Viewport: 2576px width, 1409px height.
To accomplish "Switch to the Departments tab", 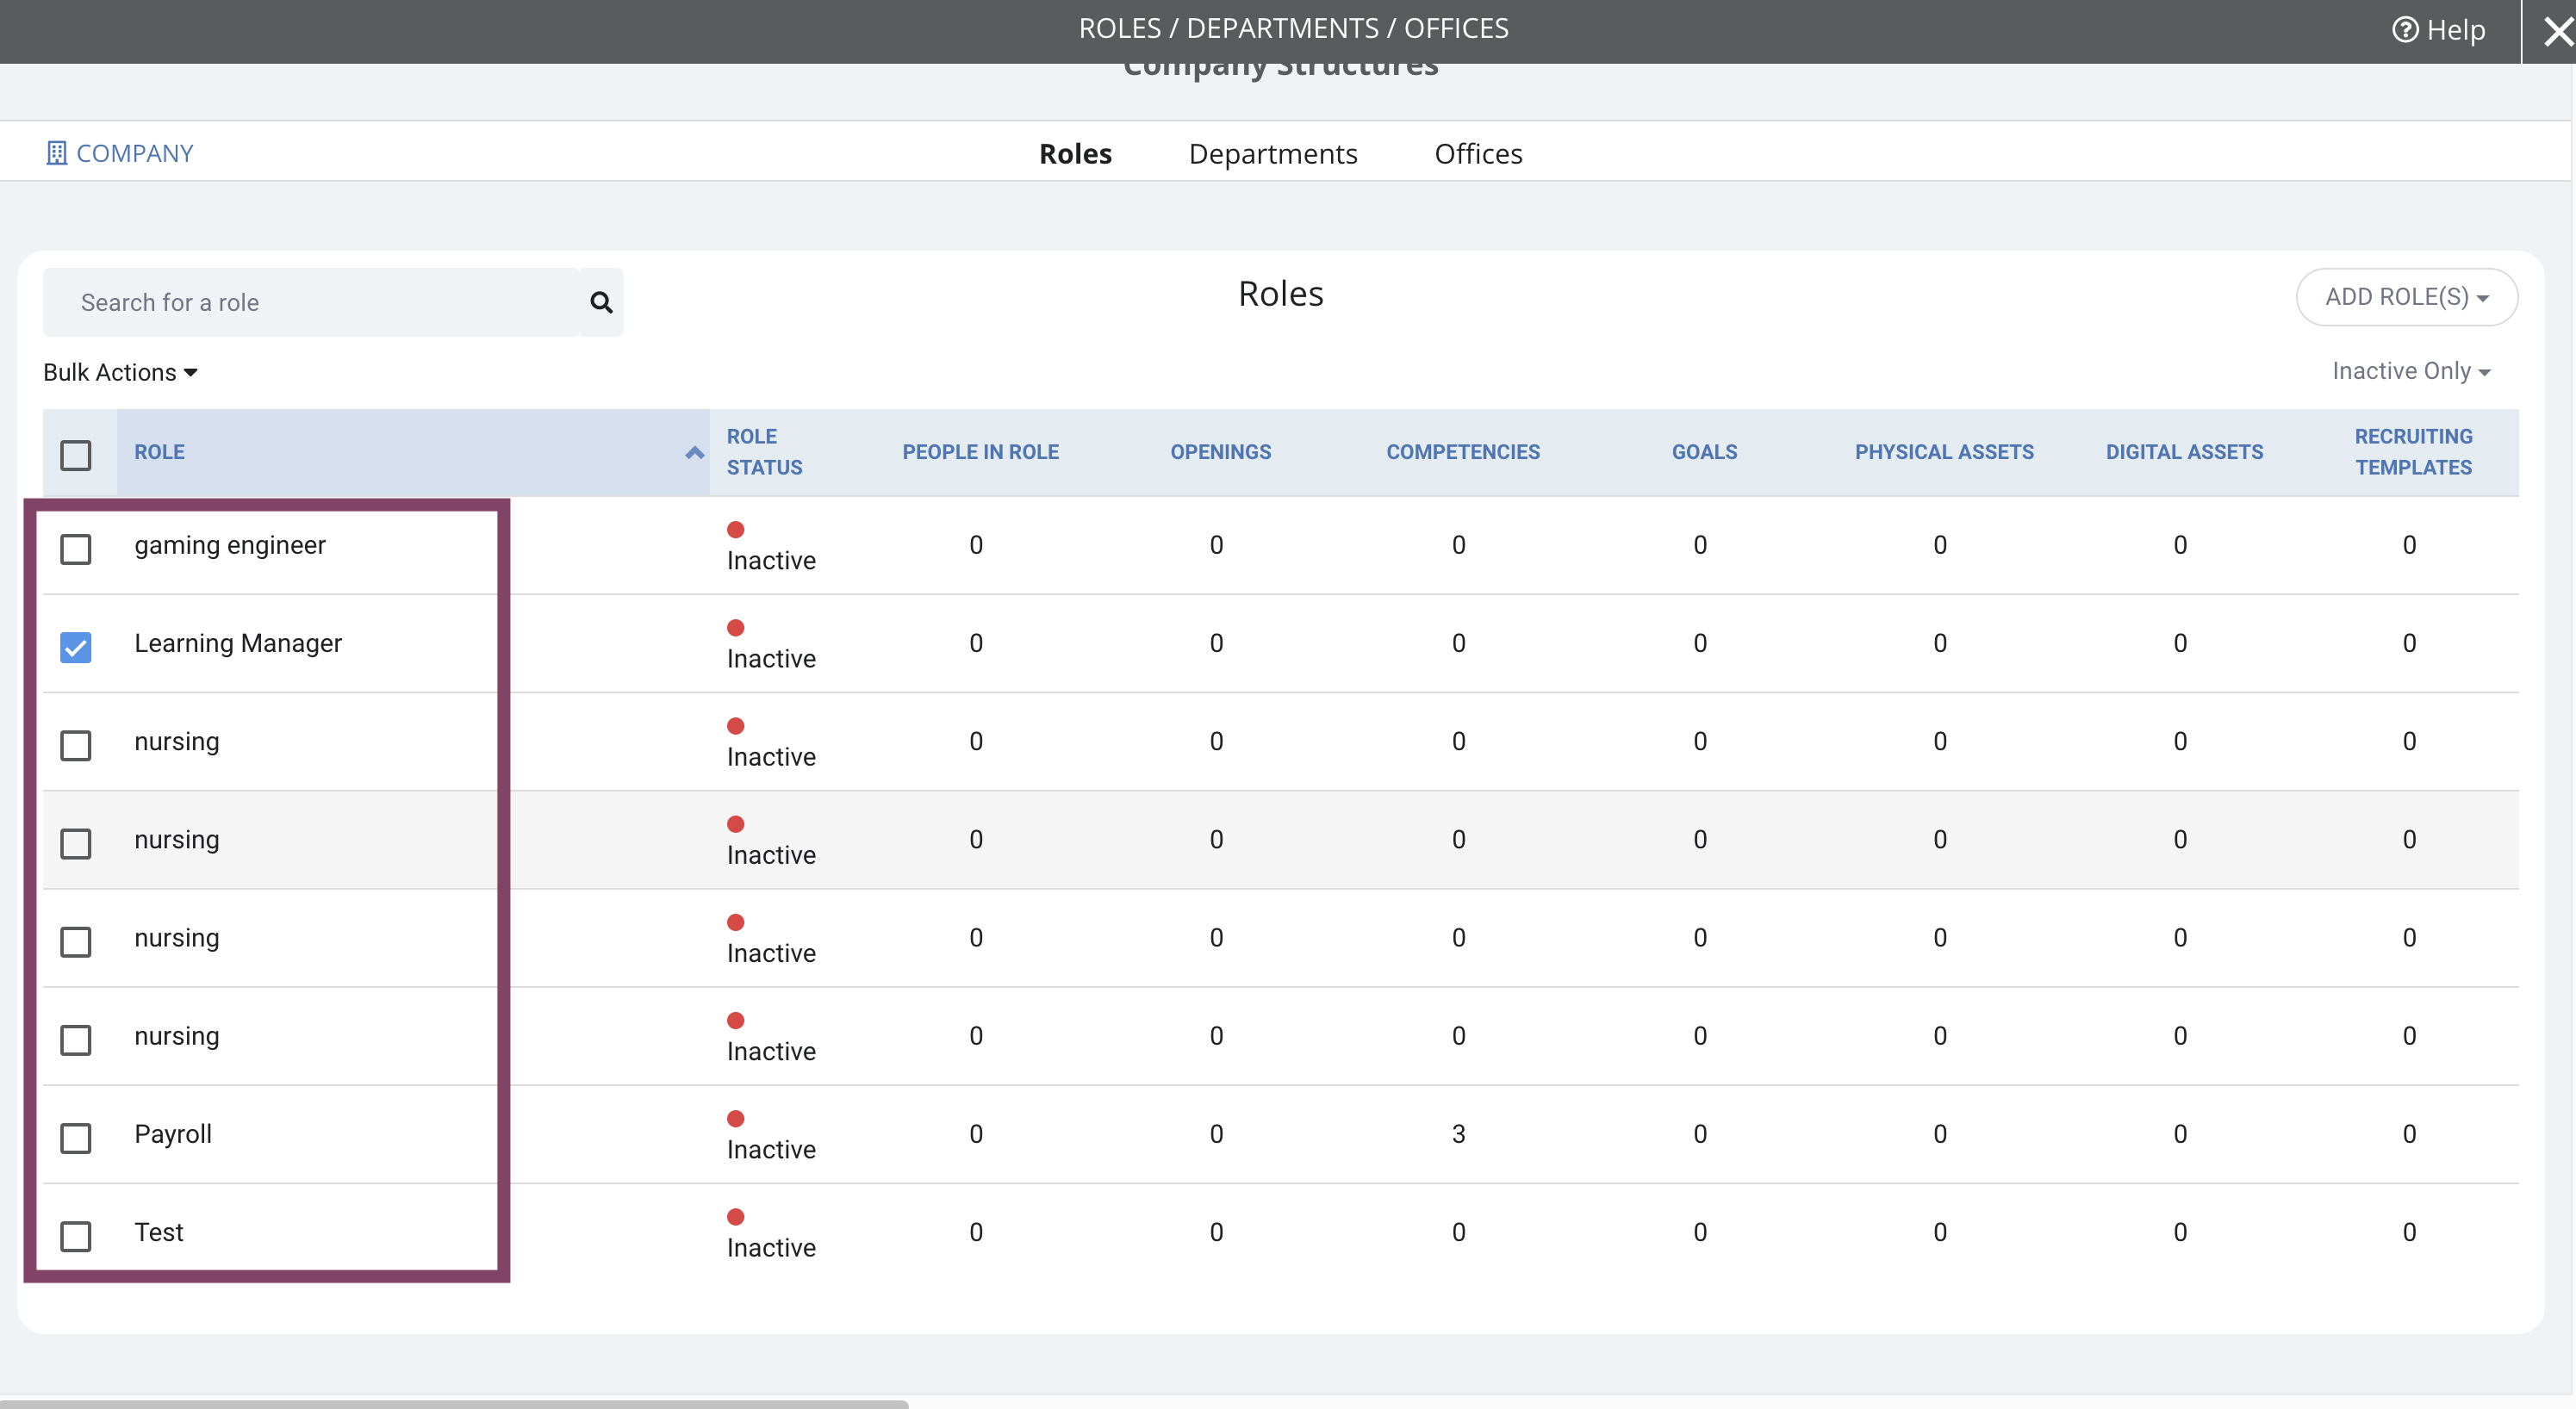I will click(x=1273, y=153).
